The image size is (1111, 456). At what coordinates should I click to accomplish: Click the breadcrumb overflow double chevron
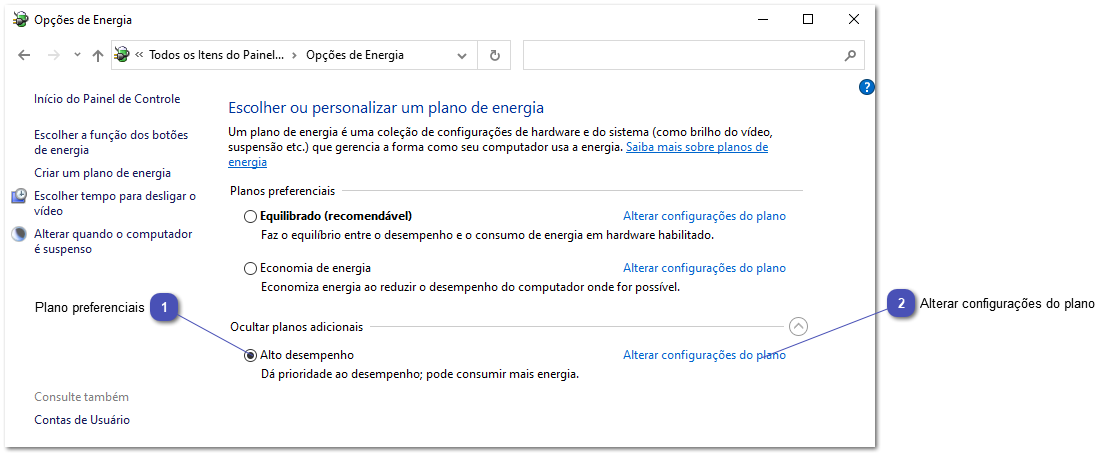tap(140, 55)
